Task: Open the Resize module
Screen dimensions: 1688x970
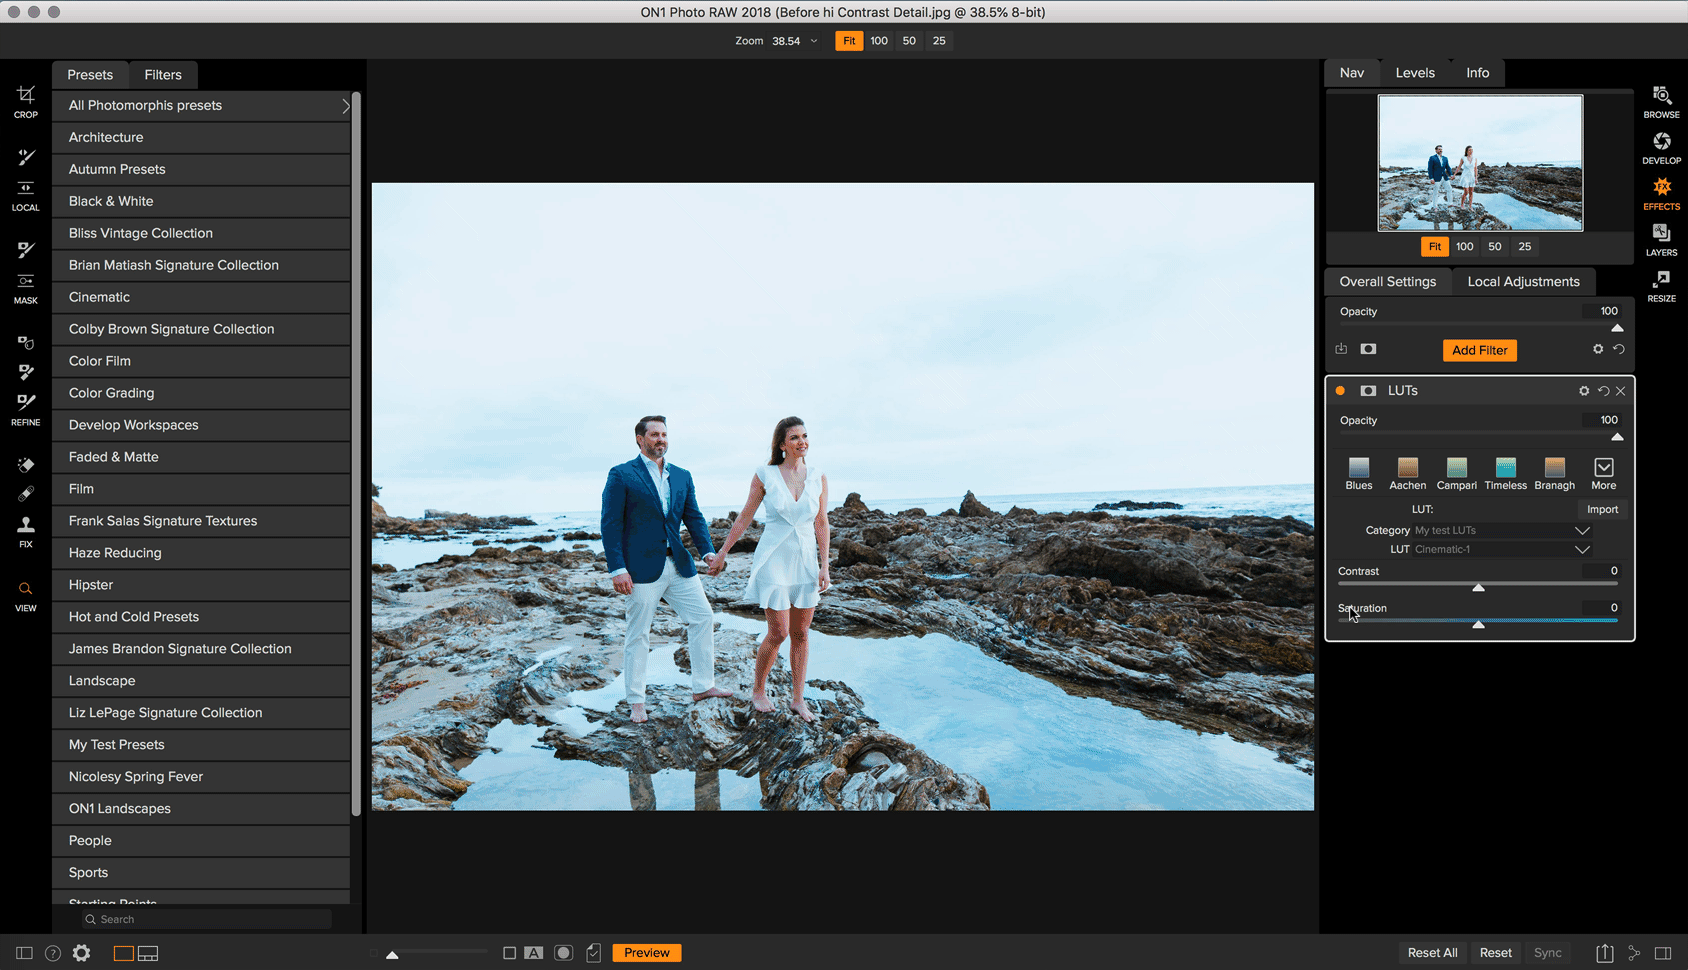Action: pyautogui.click(x=1661, y=286)
